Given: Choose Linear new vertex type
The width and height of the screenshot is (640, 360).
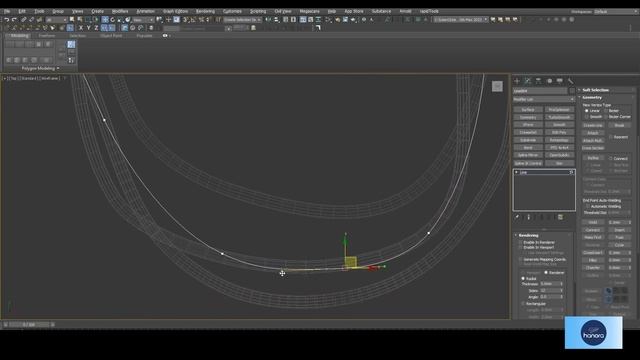Looking at the screenshot, I should 587,111.
